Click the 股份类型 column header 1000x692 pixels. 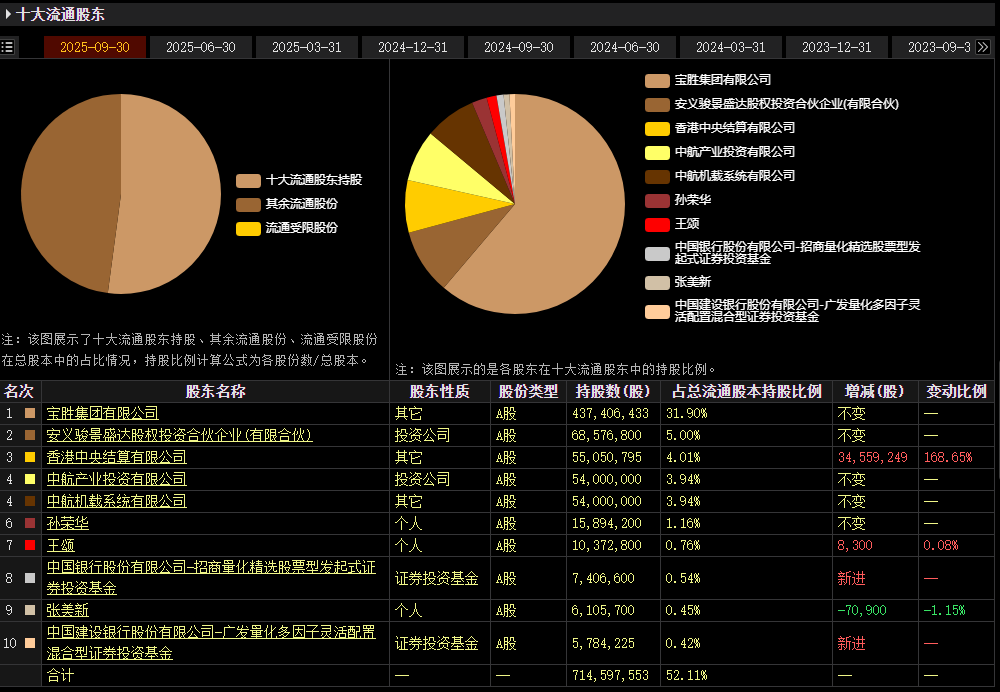click(528, 391)
